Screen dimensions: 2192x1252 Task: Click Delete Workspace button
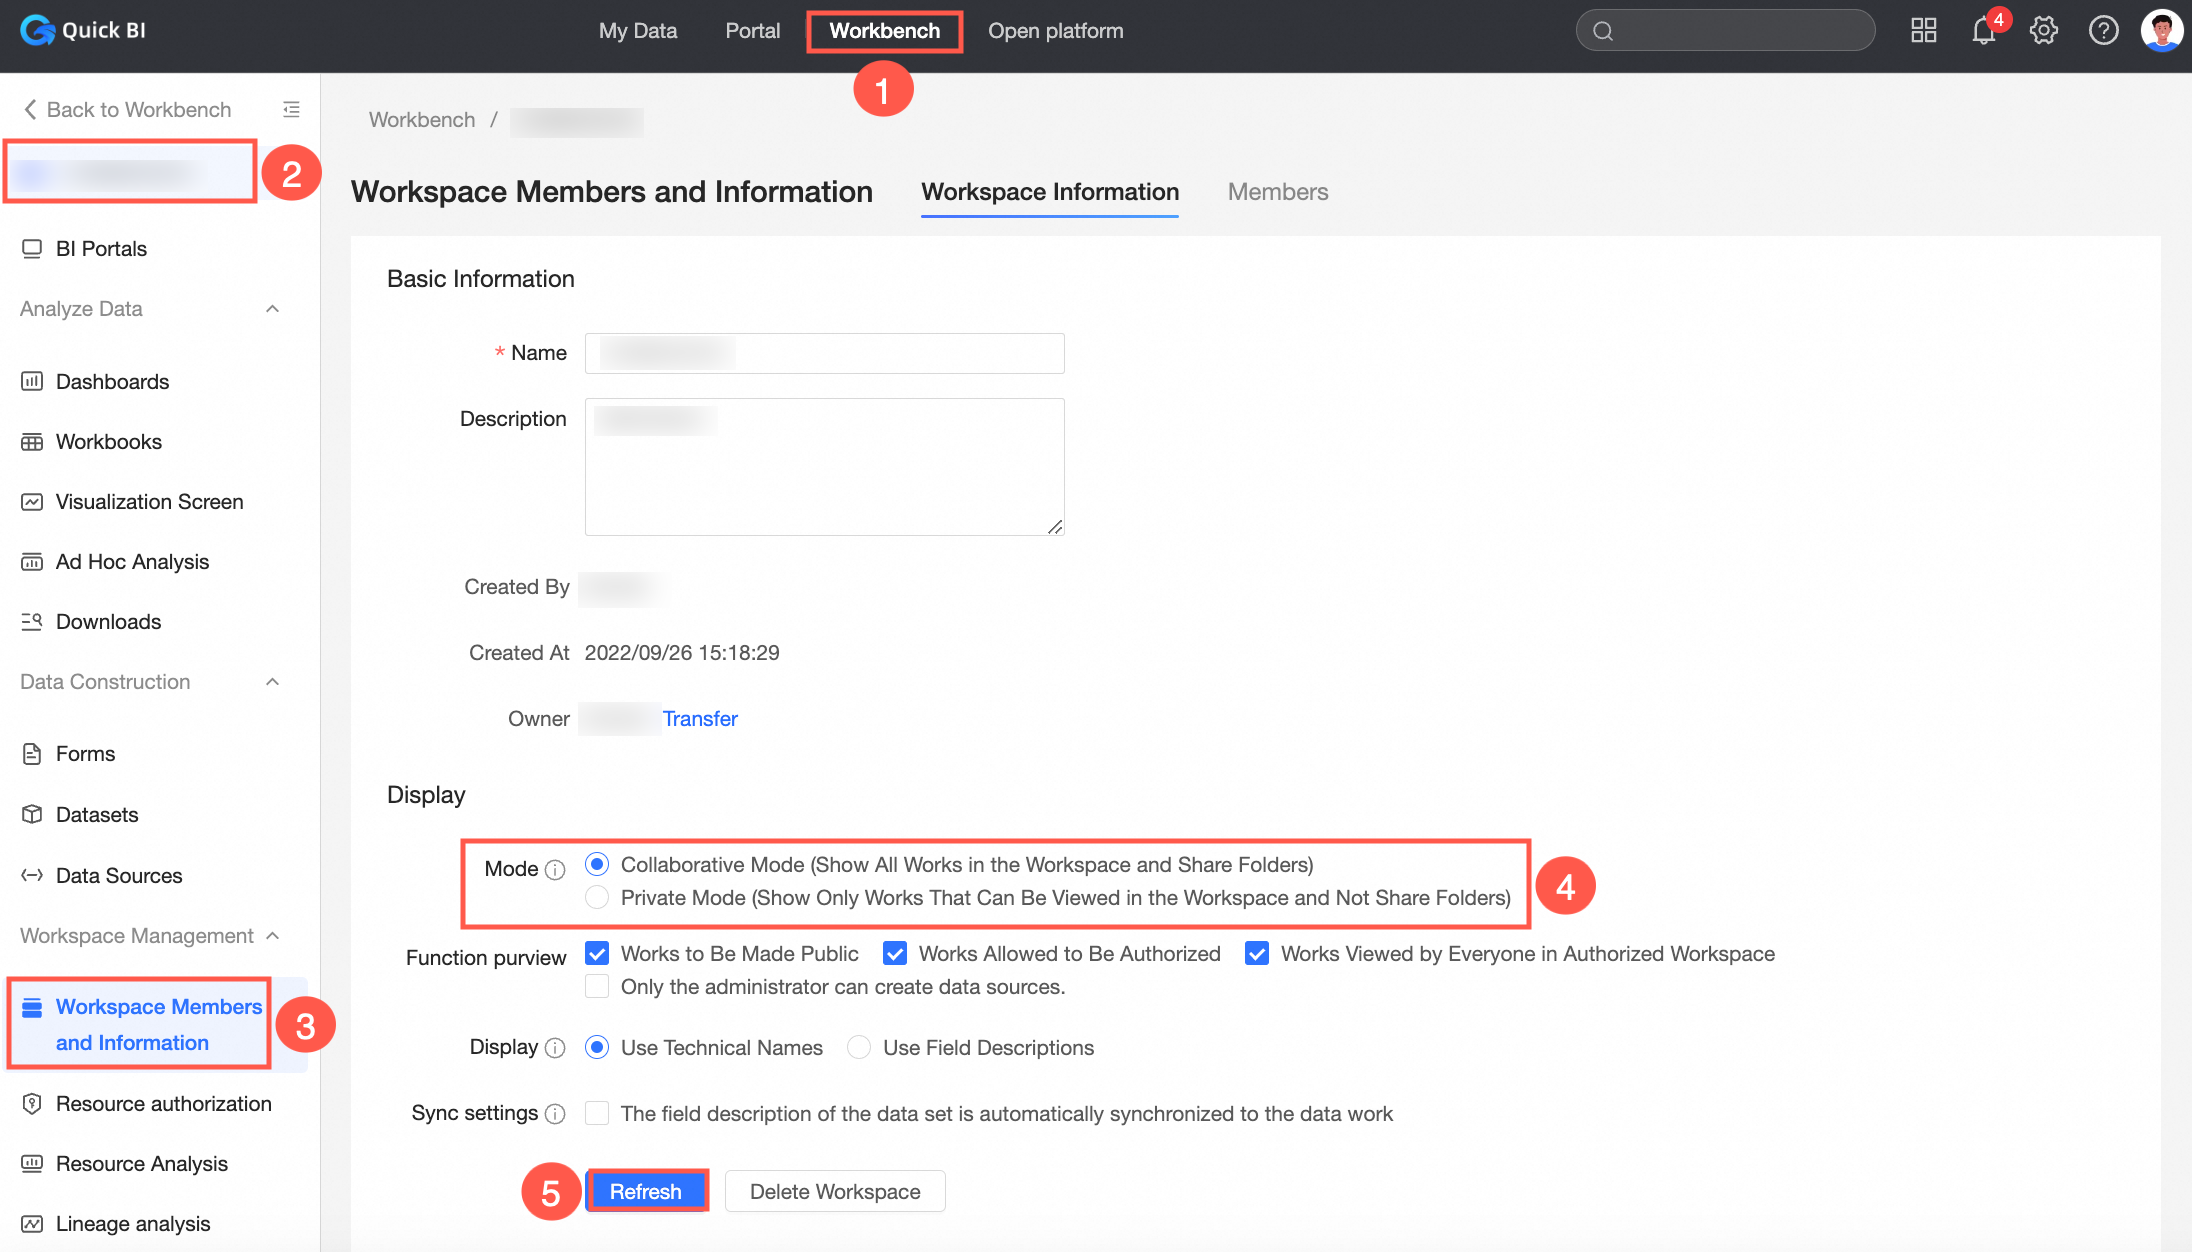coord(835,1191)
